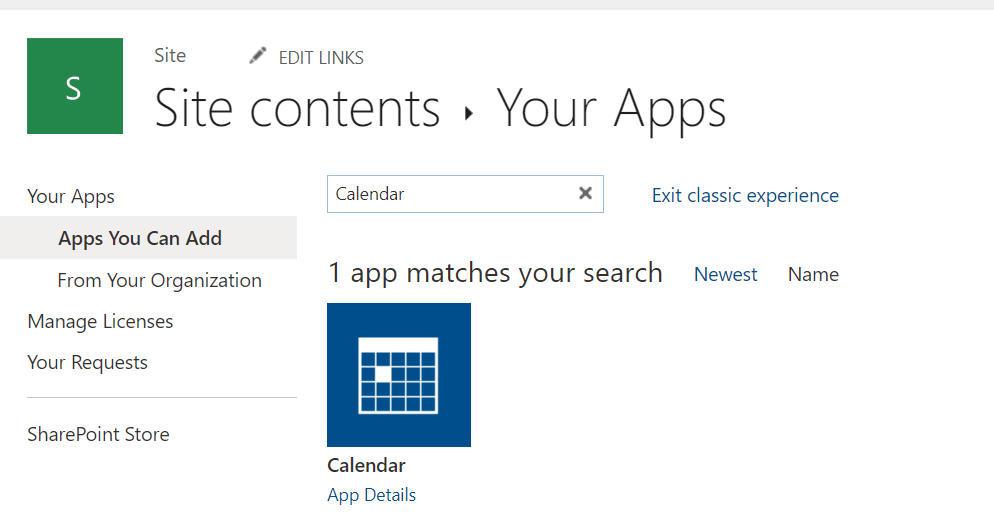Click the Calendar app name label
The width and height of the screenshot is (994, 514).
click(366, 466)
